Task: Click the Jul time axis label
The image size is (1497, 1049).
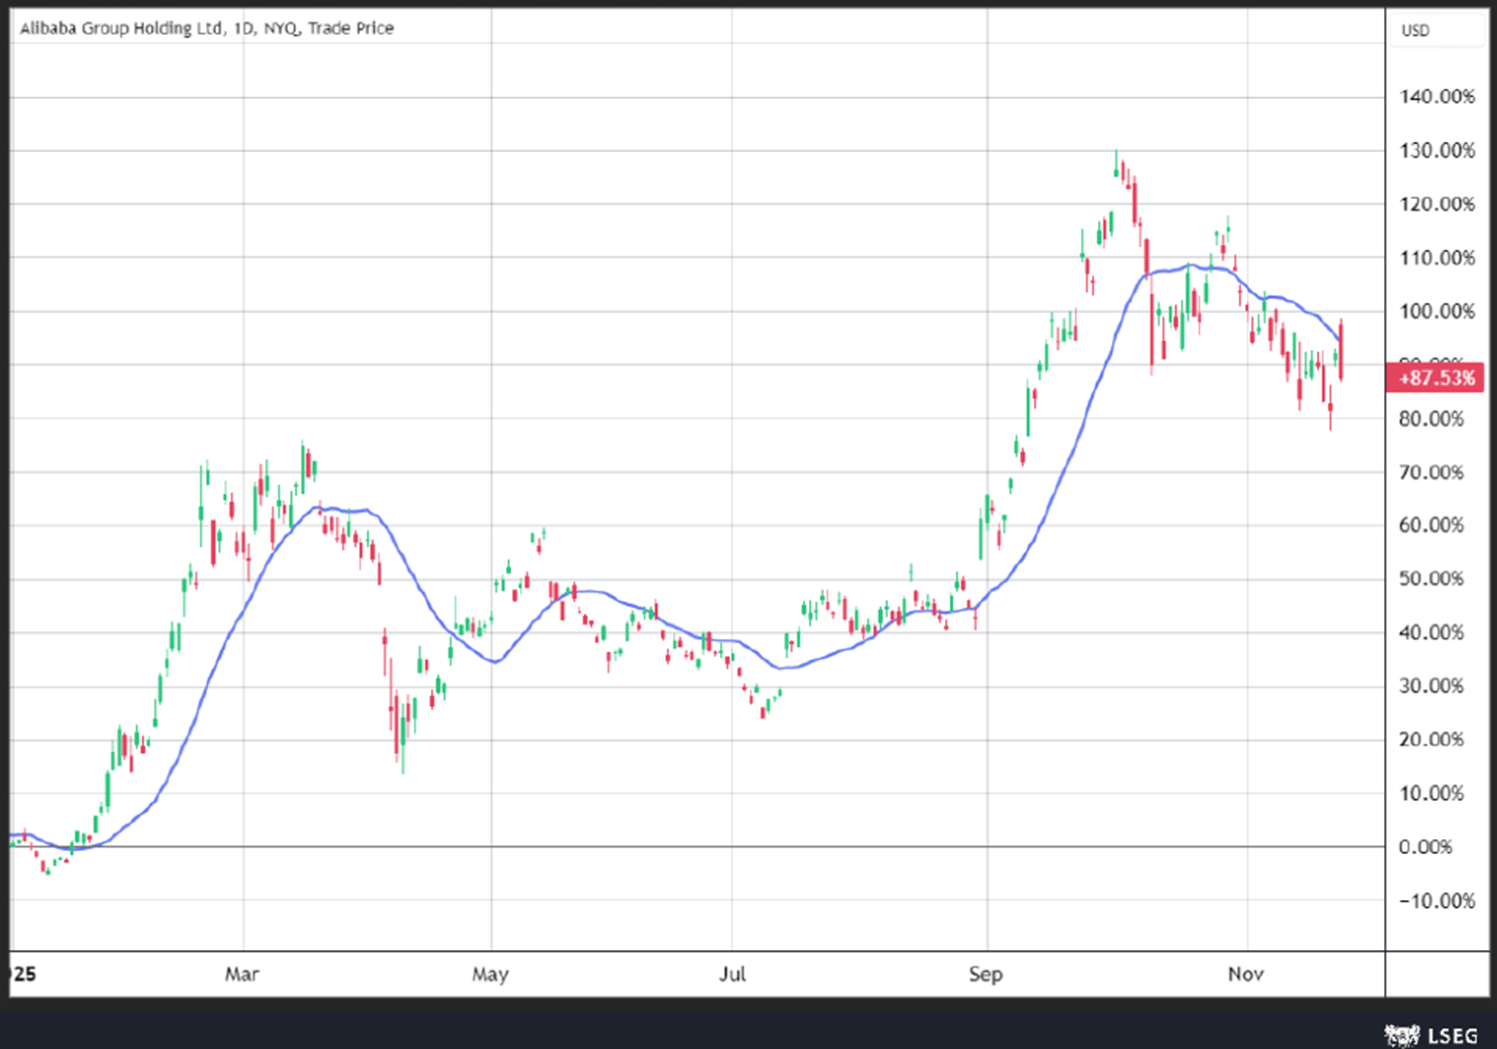Action: tap(732, 974)
